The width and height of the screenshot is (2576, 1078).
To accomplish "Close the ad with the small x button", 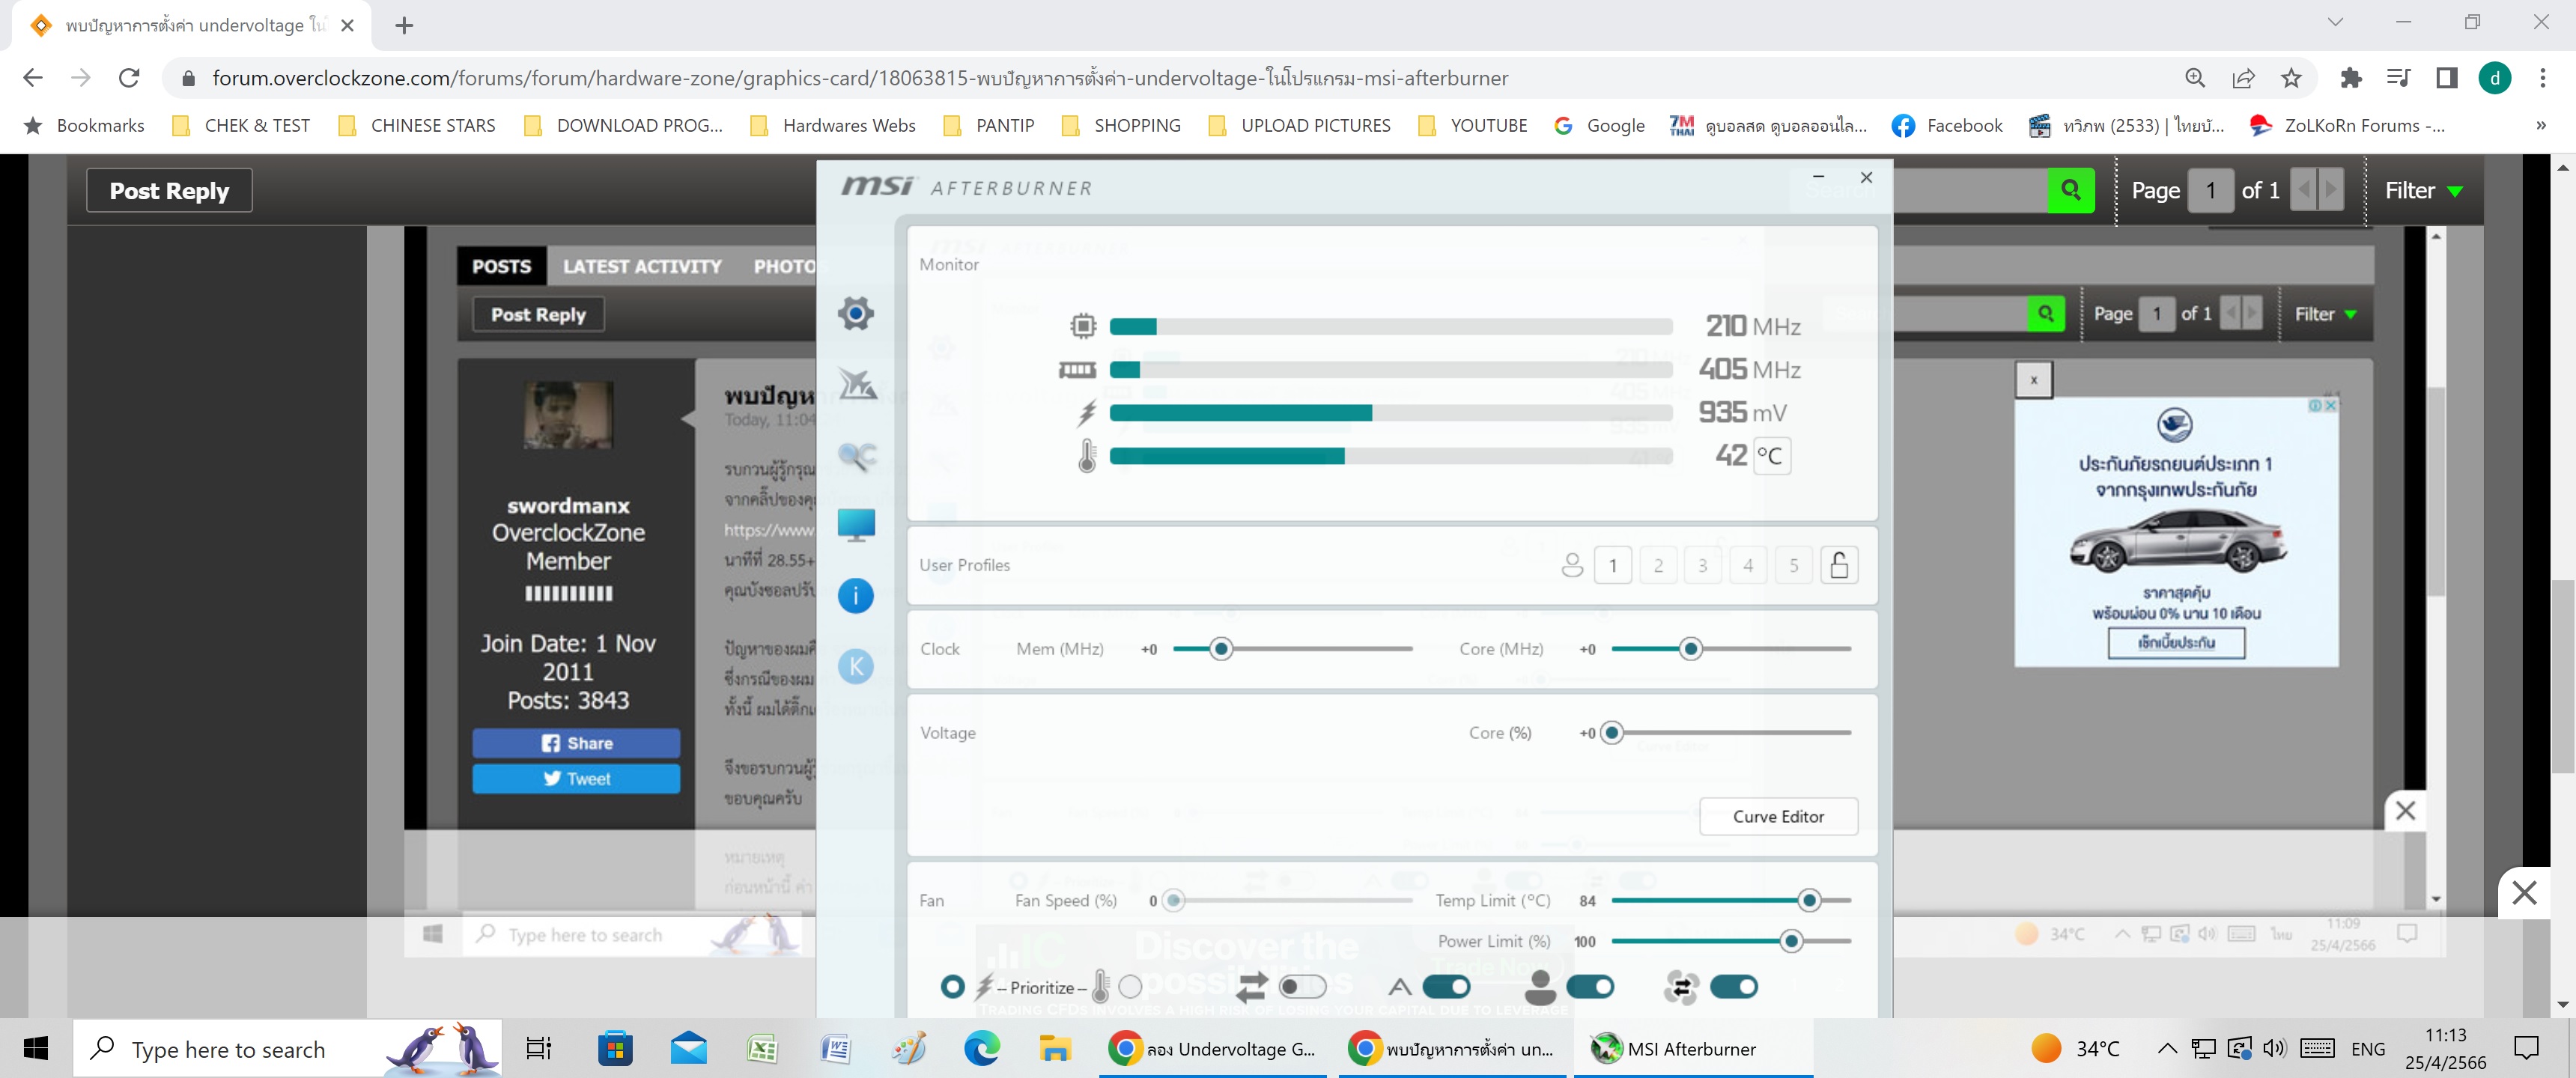I will [2033, 381].
